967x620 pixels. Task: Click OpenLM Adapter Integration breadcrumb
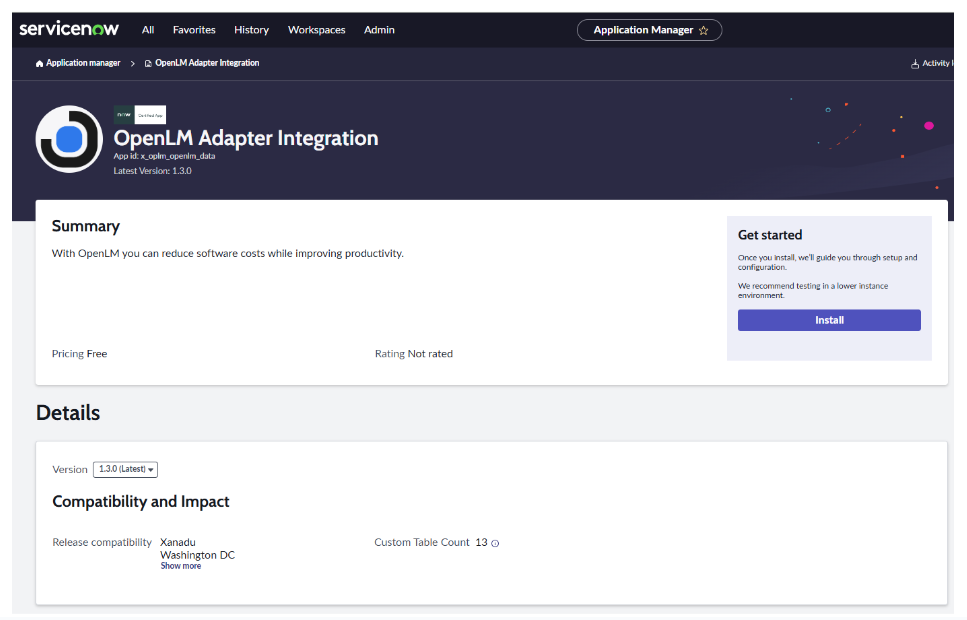pos(207,63)
